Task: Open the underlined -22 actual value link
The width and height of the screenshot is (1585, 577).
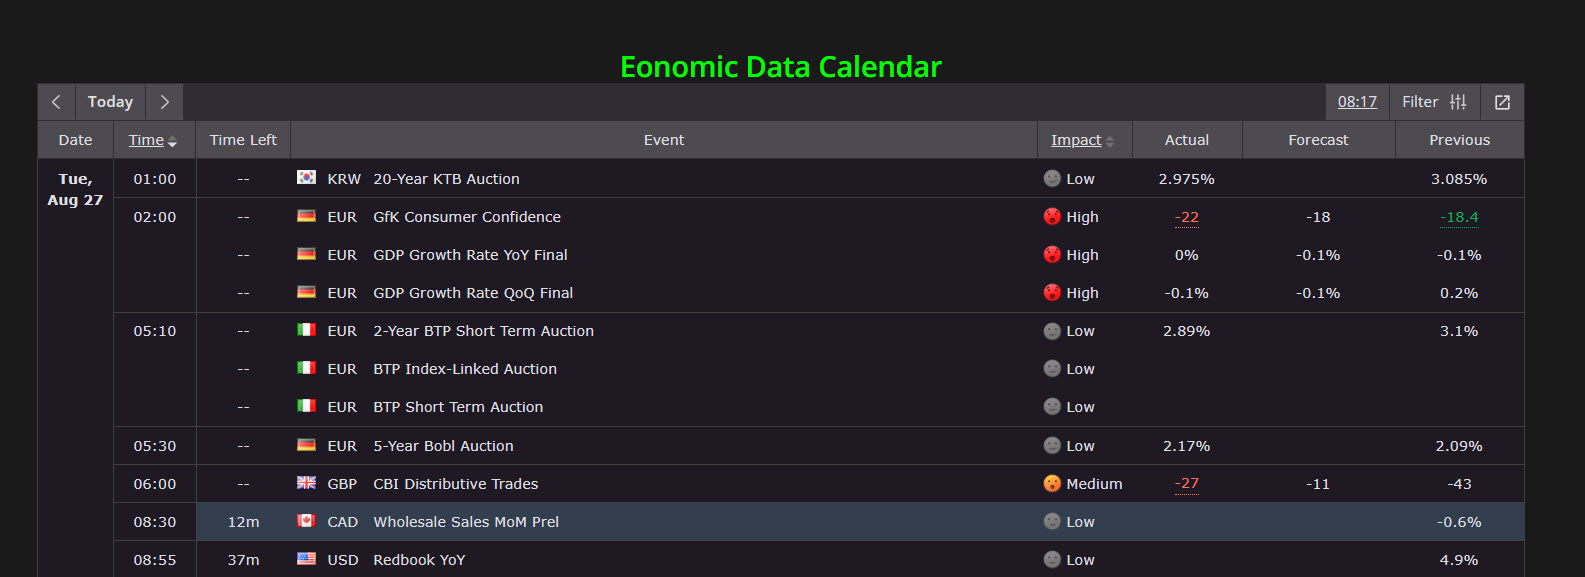Action: [1186, 216]
